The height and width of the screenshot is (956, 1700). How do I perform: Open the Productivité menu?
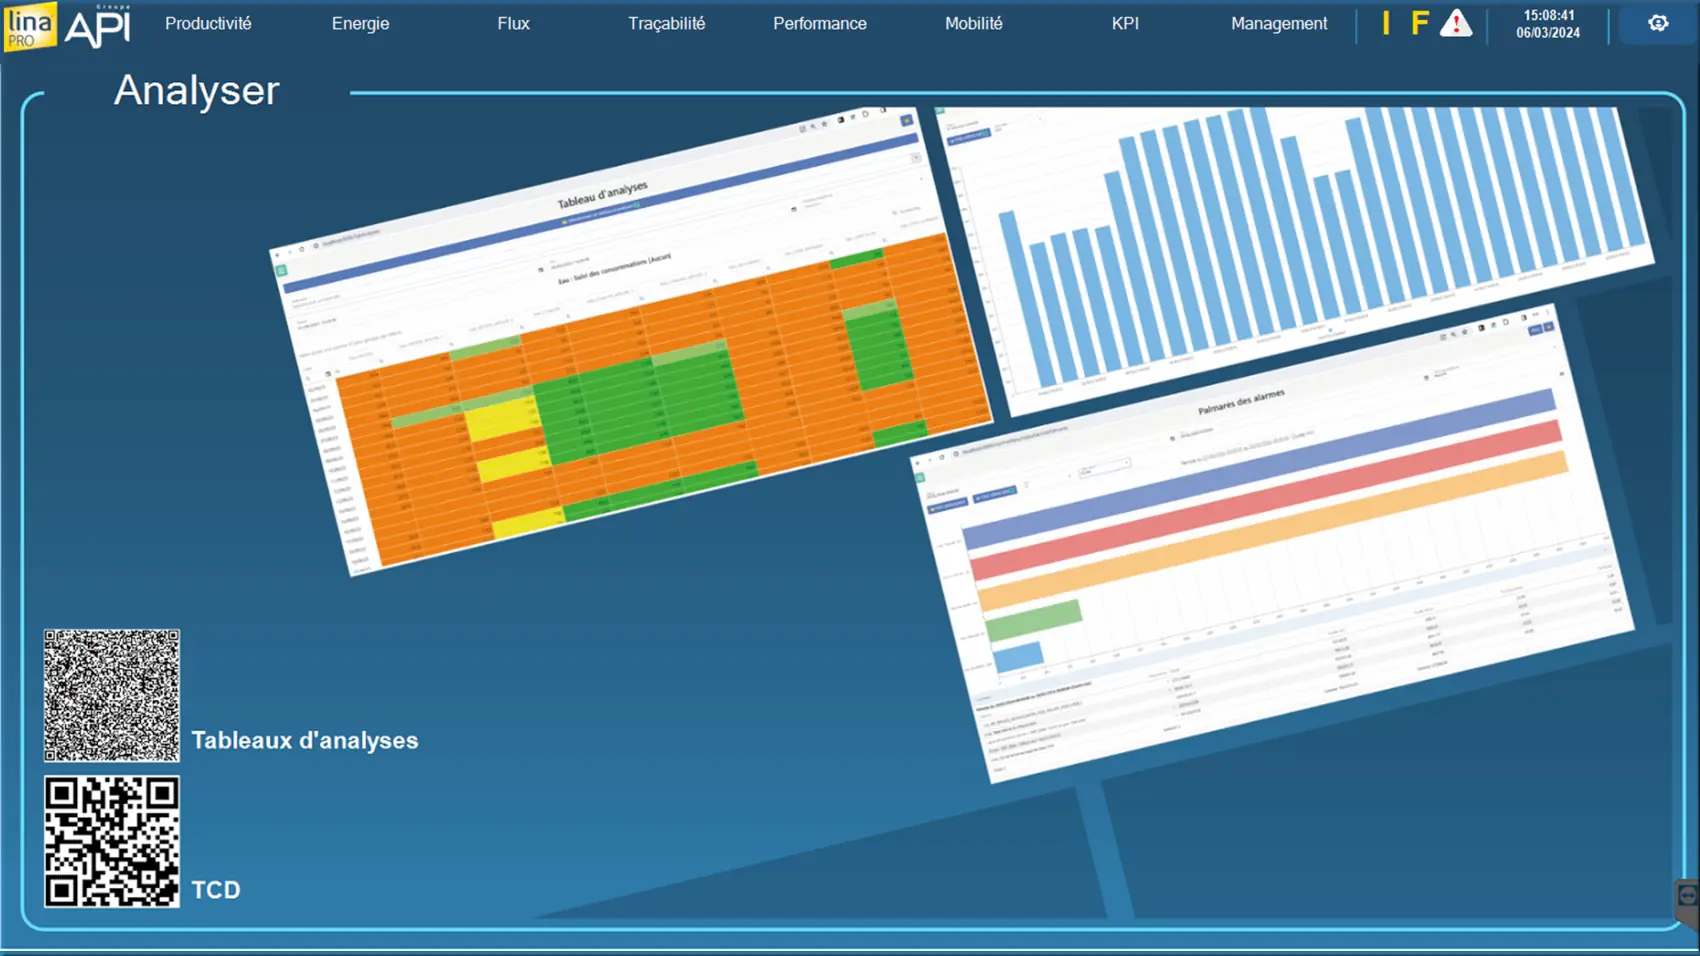click(208, 24)
